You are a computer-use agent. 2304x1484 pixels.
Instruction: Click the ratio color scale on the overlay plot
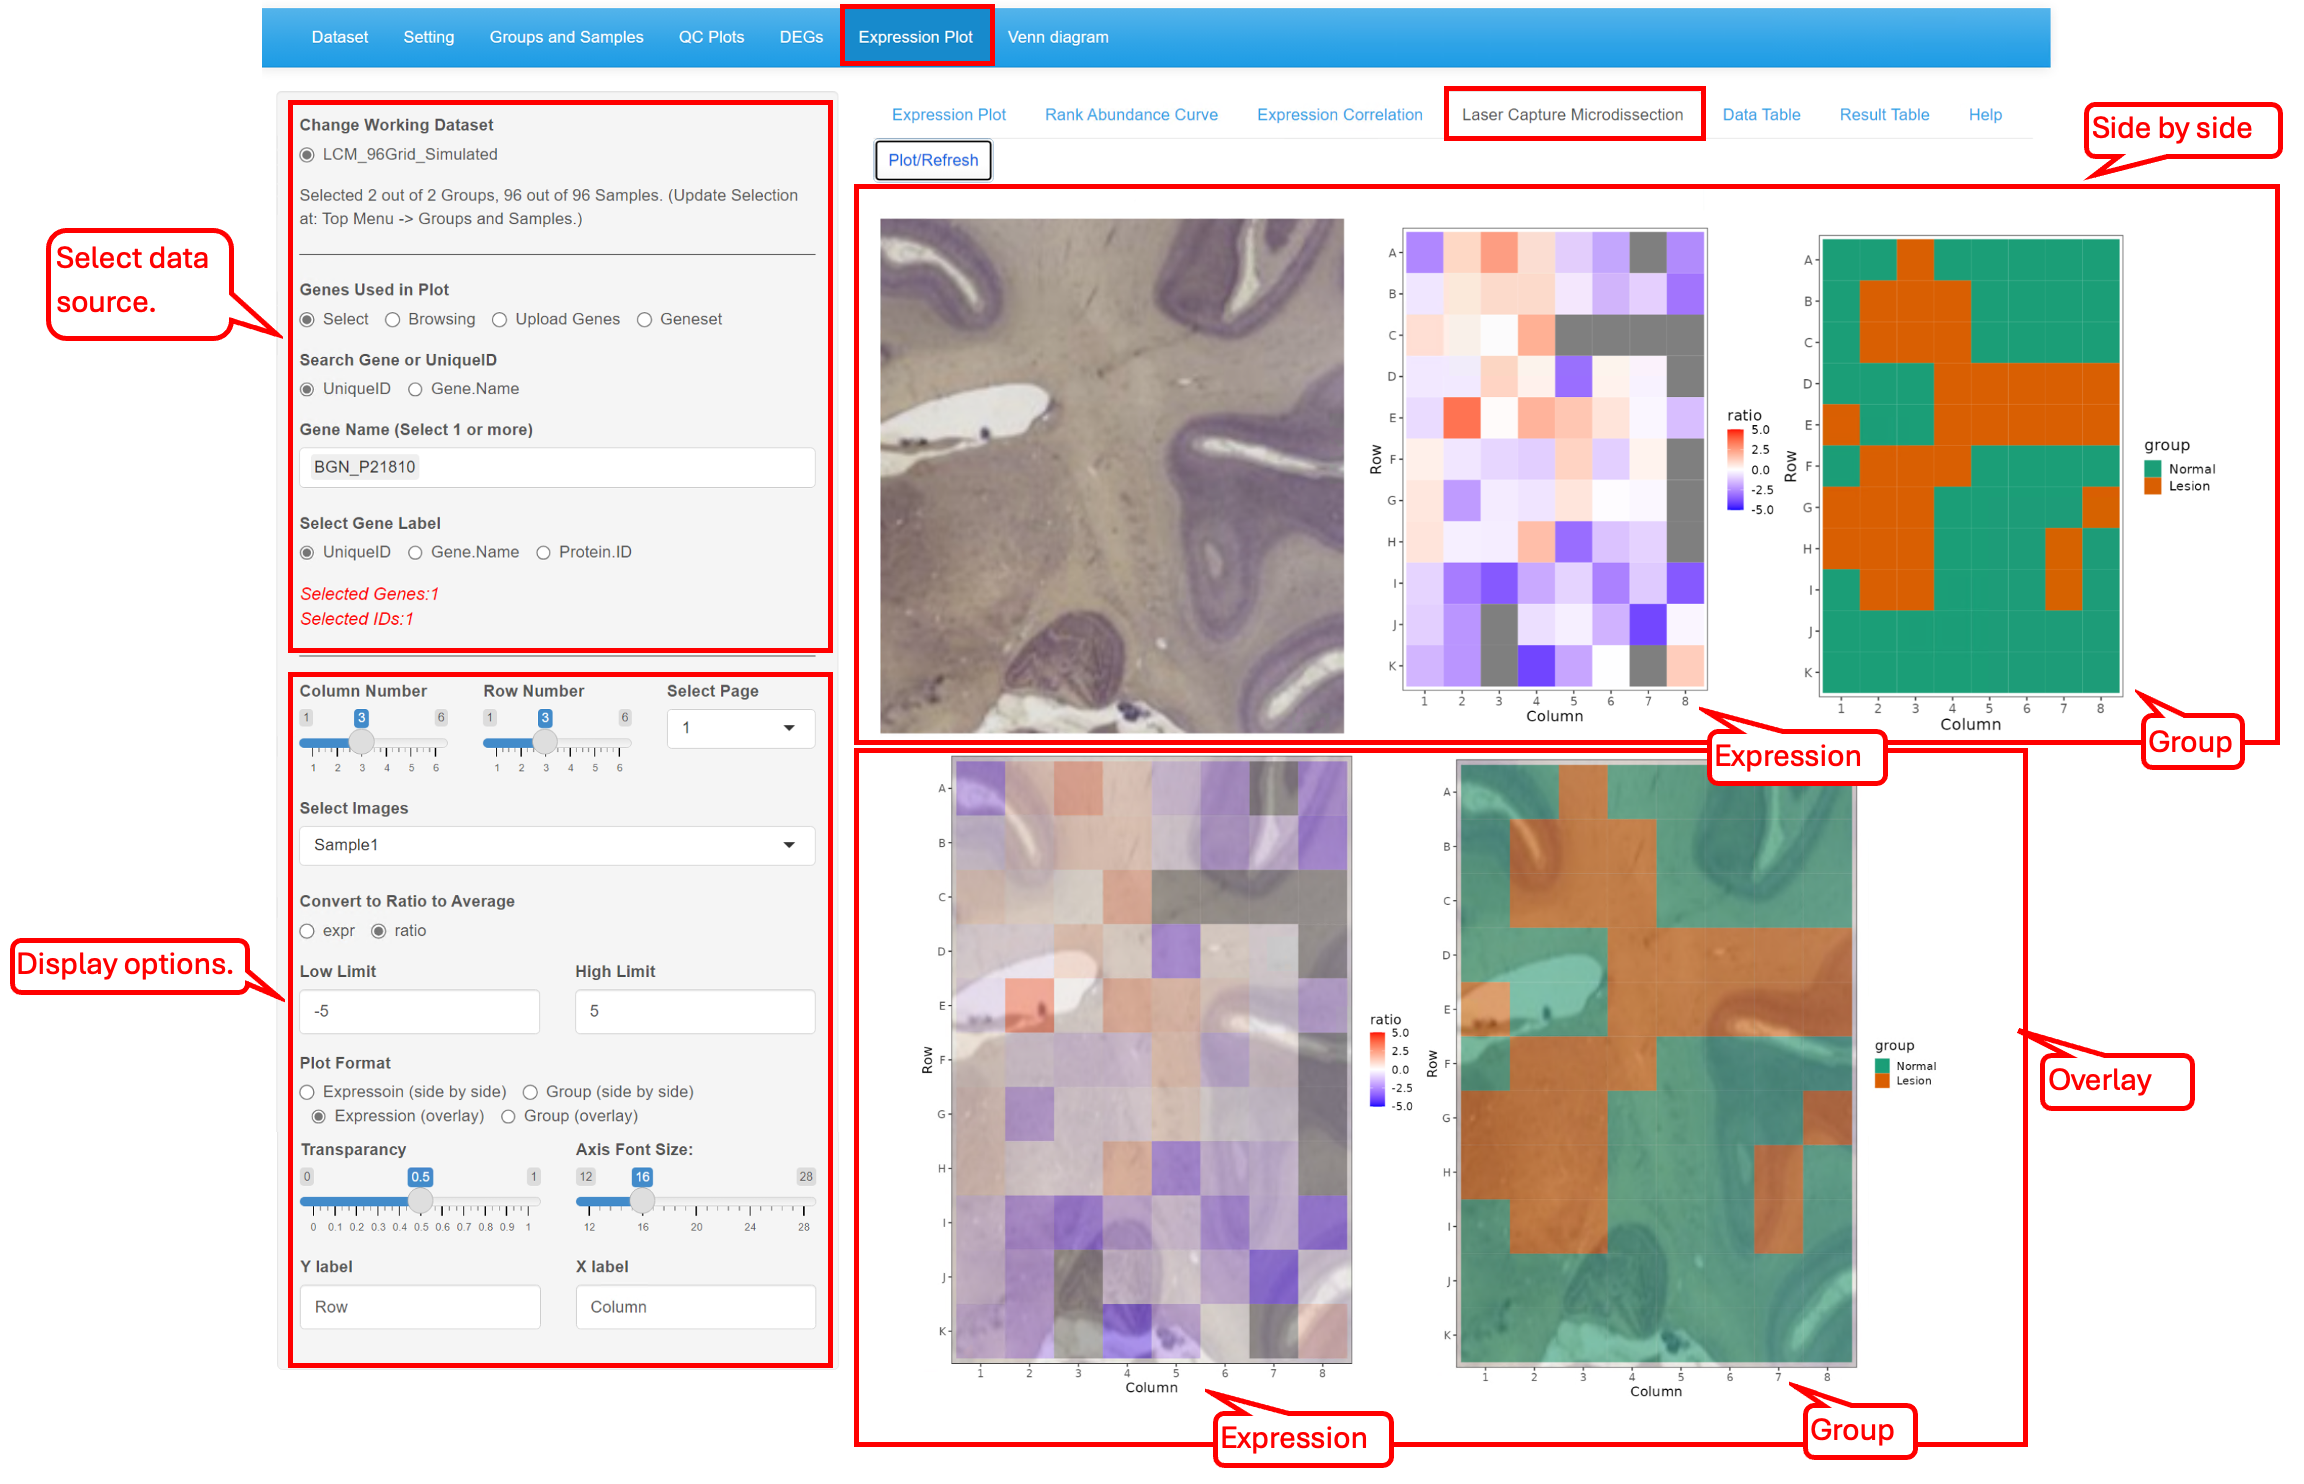coord(1378,1069)
